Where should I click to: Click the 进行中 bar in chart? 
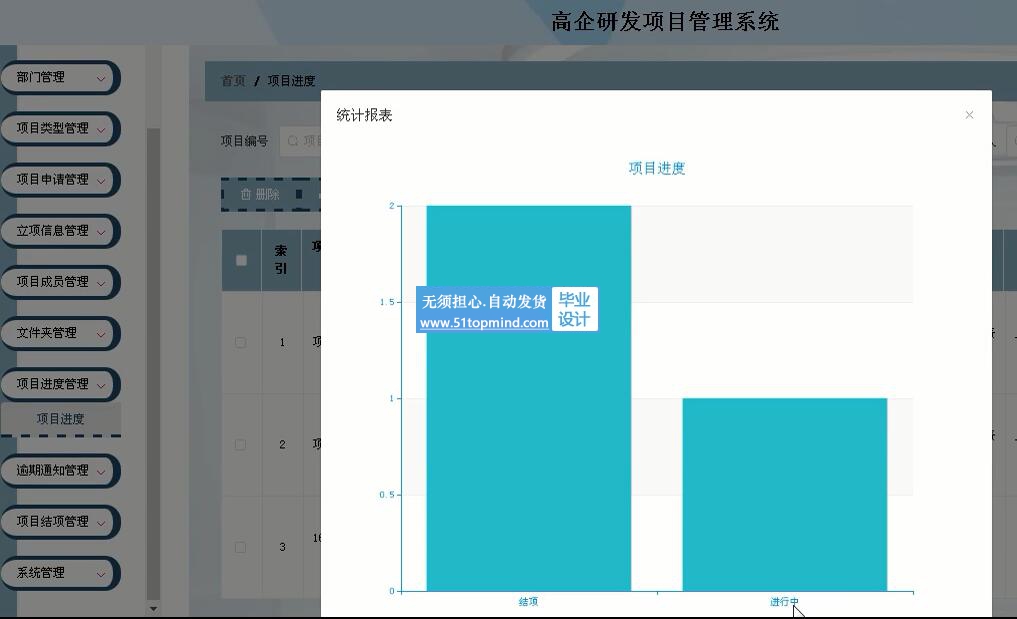784,494
